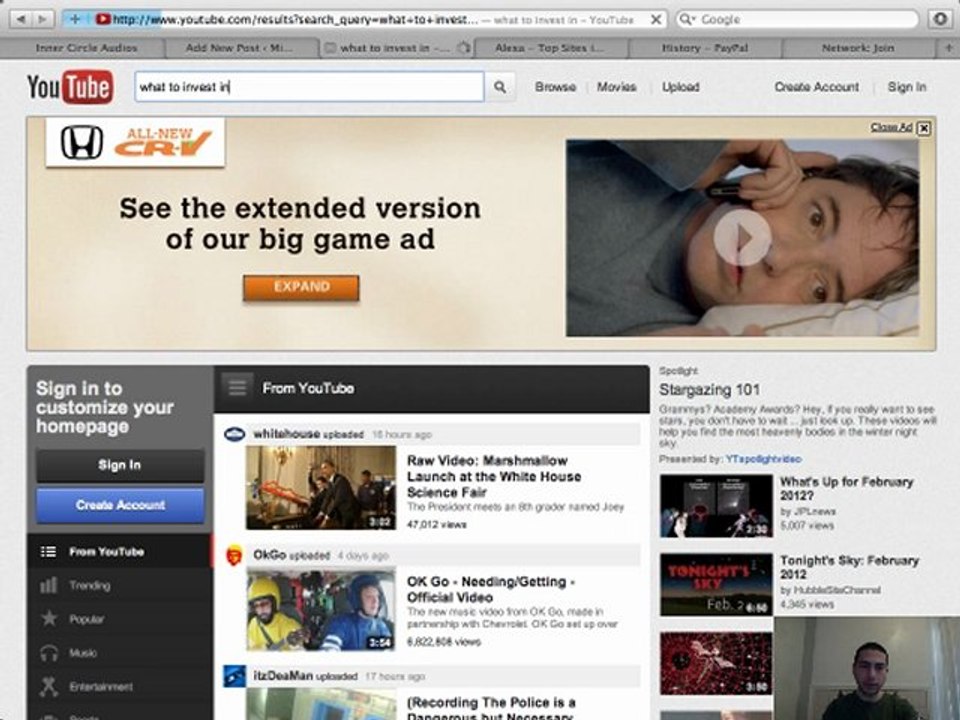Click the Google search field
The image size is (960, 720).
coord(797,20)
